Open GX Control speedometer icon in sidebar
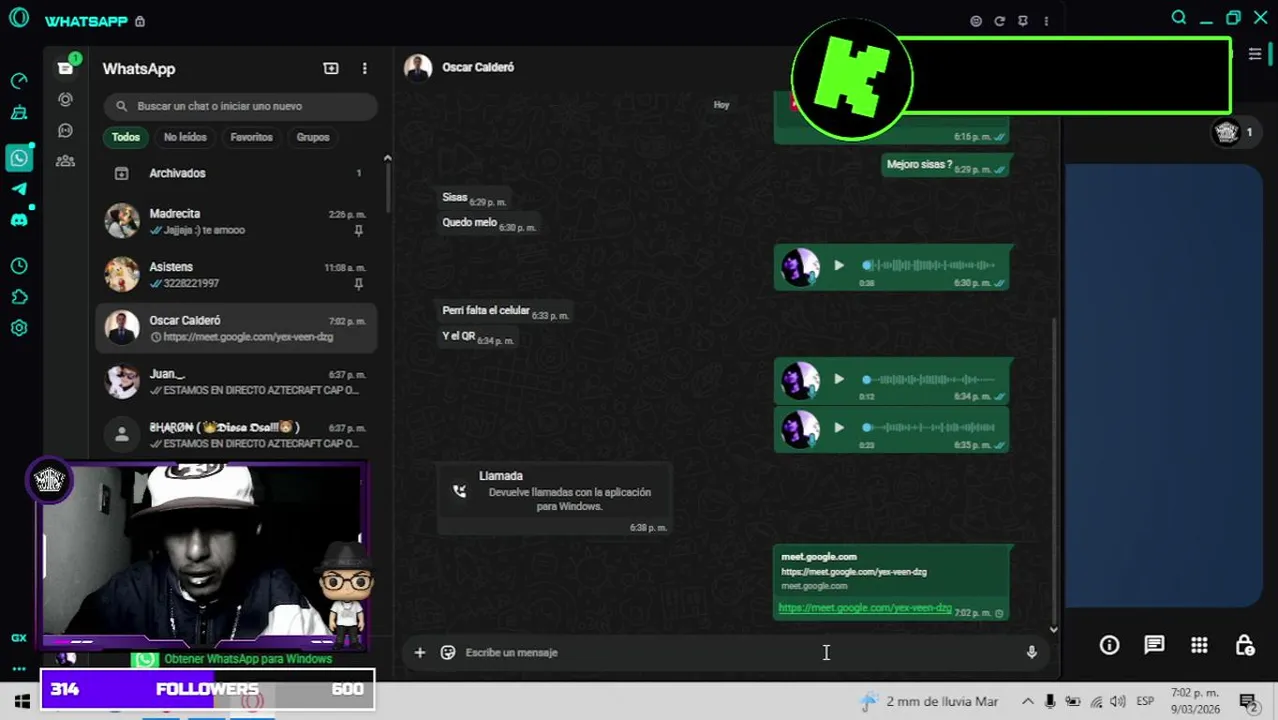This screenshot has height=720, width=1278. click(x=19, y=81)
